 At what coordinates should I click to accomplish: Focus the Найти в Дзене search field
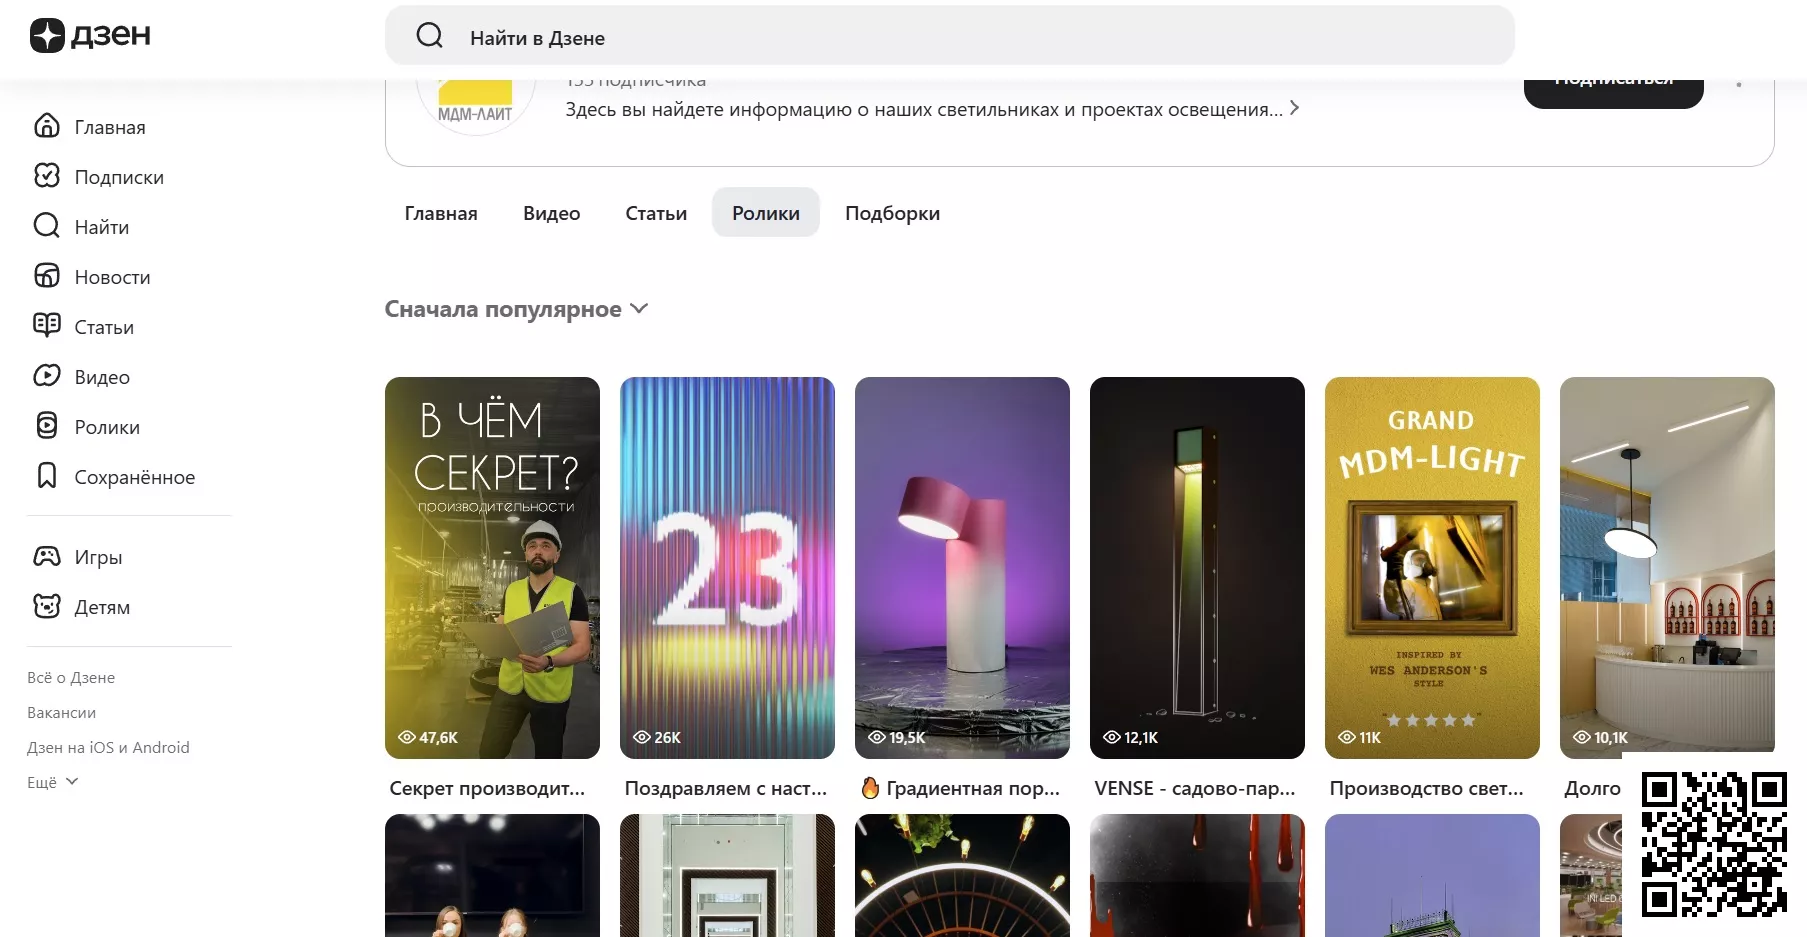click(950, 36)
